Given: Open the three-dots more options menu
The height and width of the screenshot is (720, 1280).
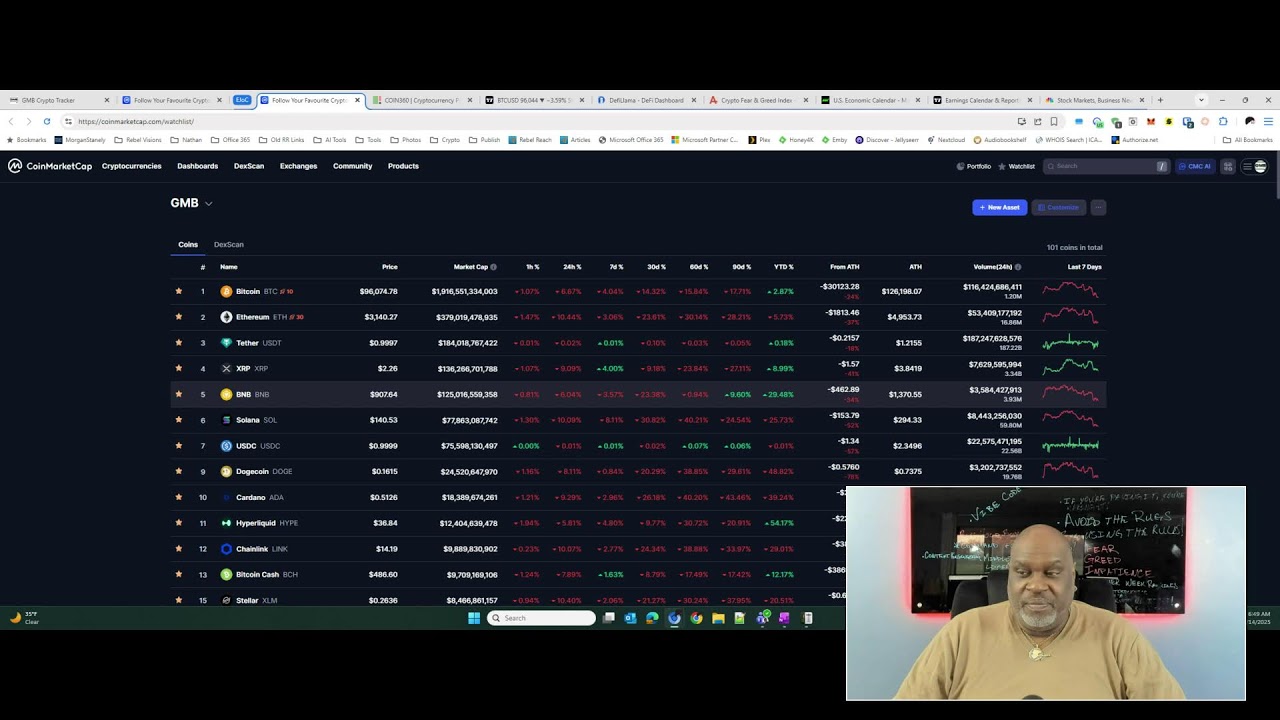Looking at the screenshot, I should pyautogui.click(x=1098, y=207).
